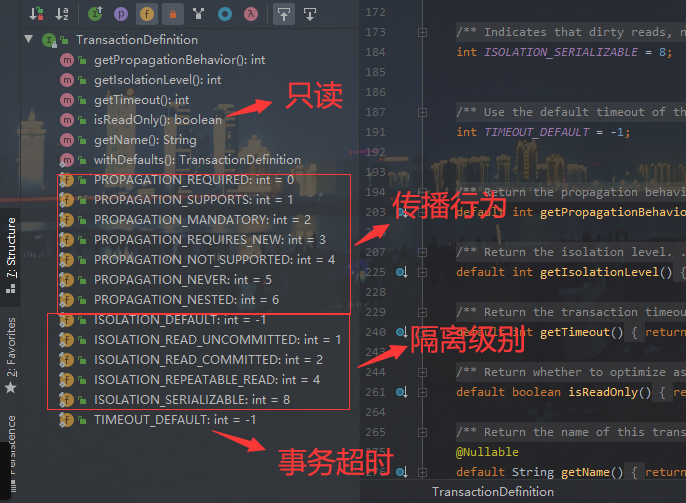Toggle Show non-public members
The height and width of the screenshot is (503, 686).
pos(173,14)
